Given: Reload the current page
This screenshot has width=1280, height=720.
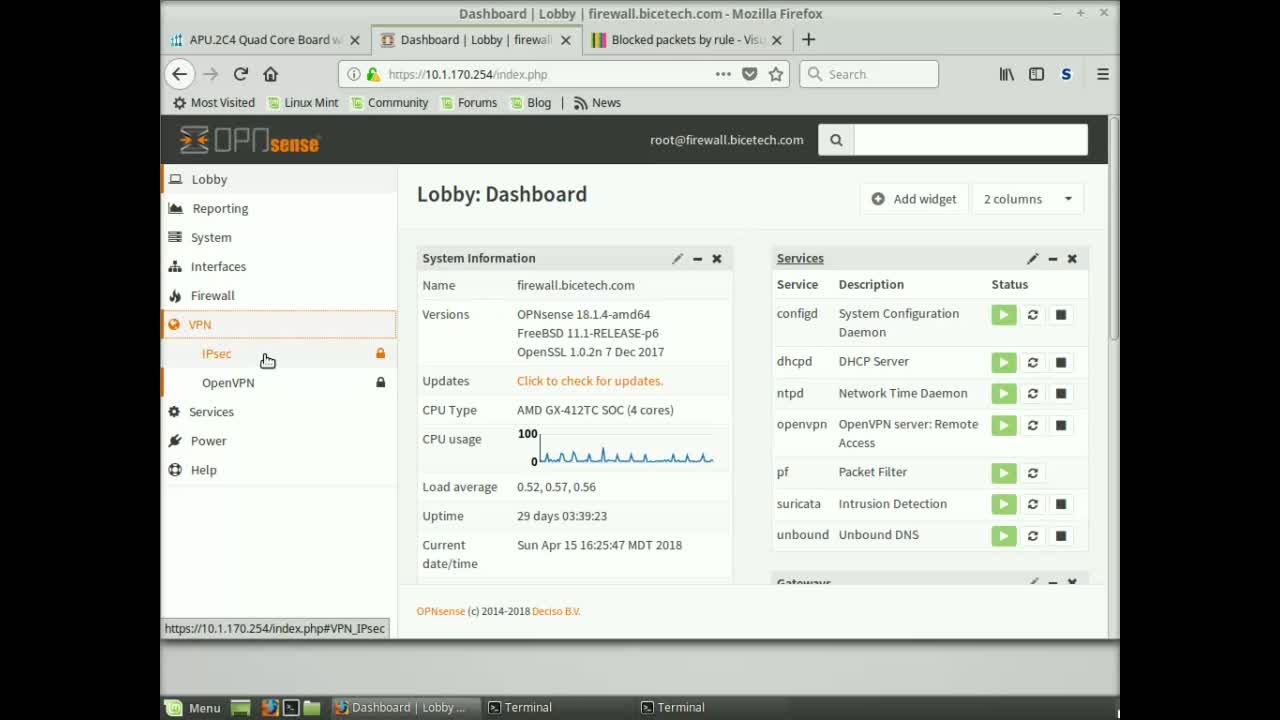Looking at the screenshot, I should pyautogui.click(x=241, y=74).
